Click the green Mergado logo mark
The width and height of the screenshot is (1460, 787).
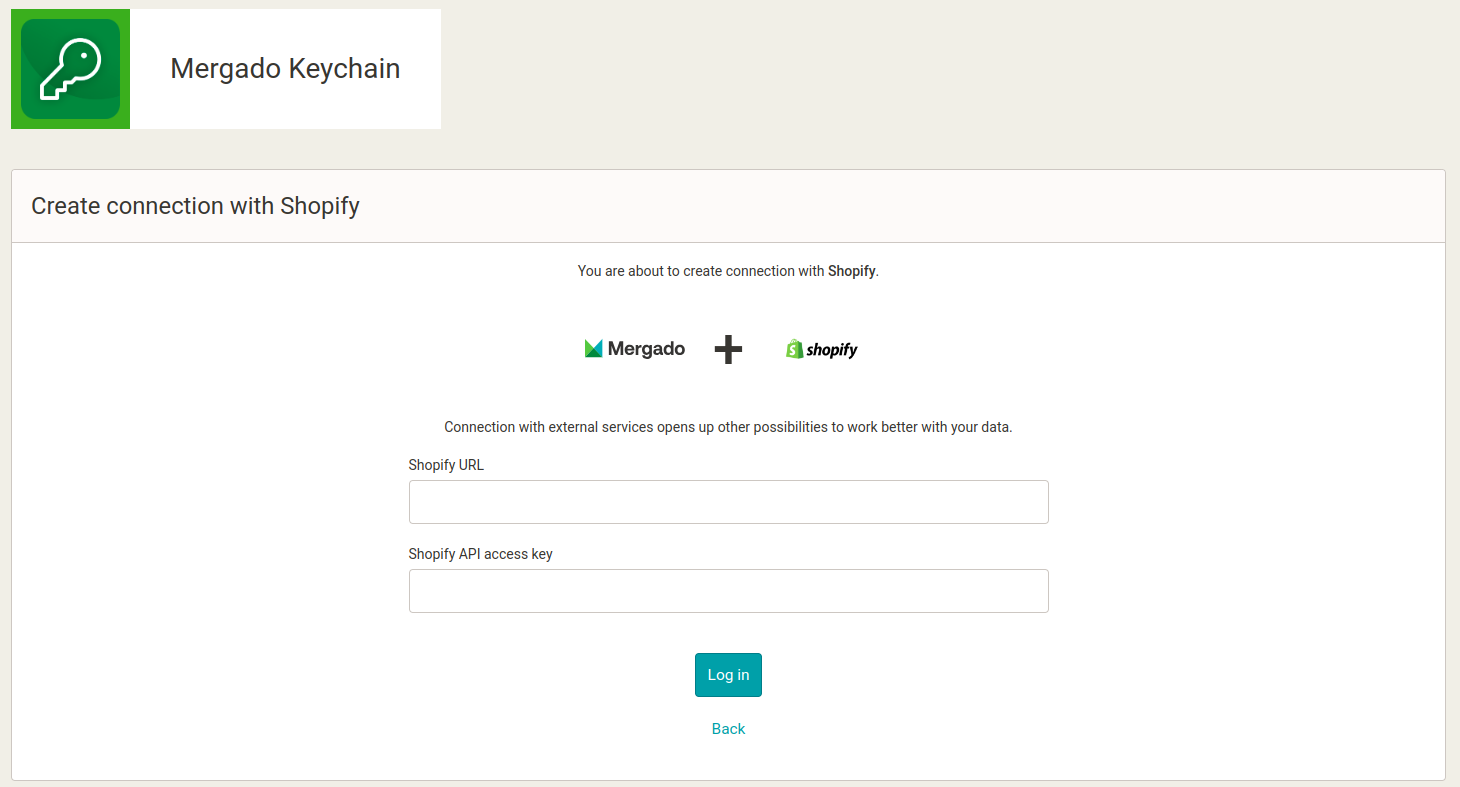593,348
